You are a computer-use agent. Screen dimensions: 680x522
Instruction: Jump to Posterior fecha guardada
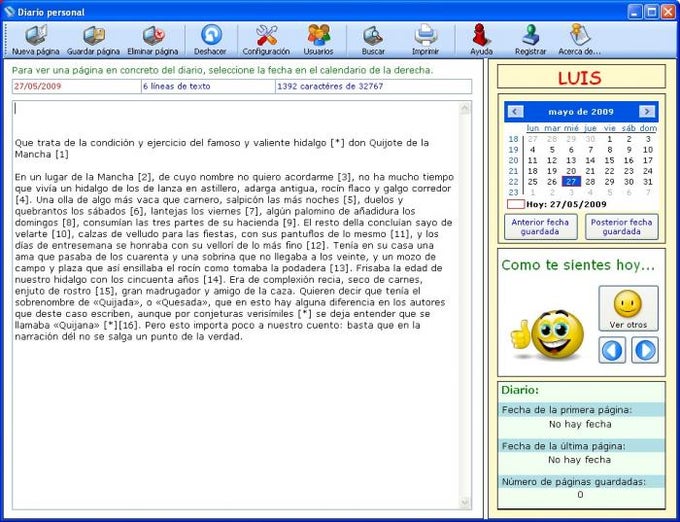point(621,227)
